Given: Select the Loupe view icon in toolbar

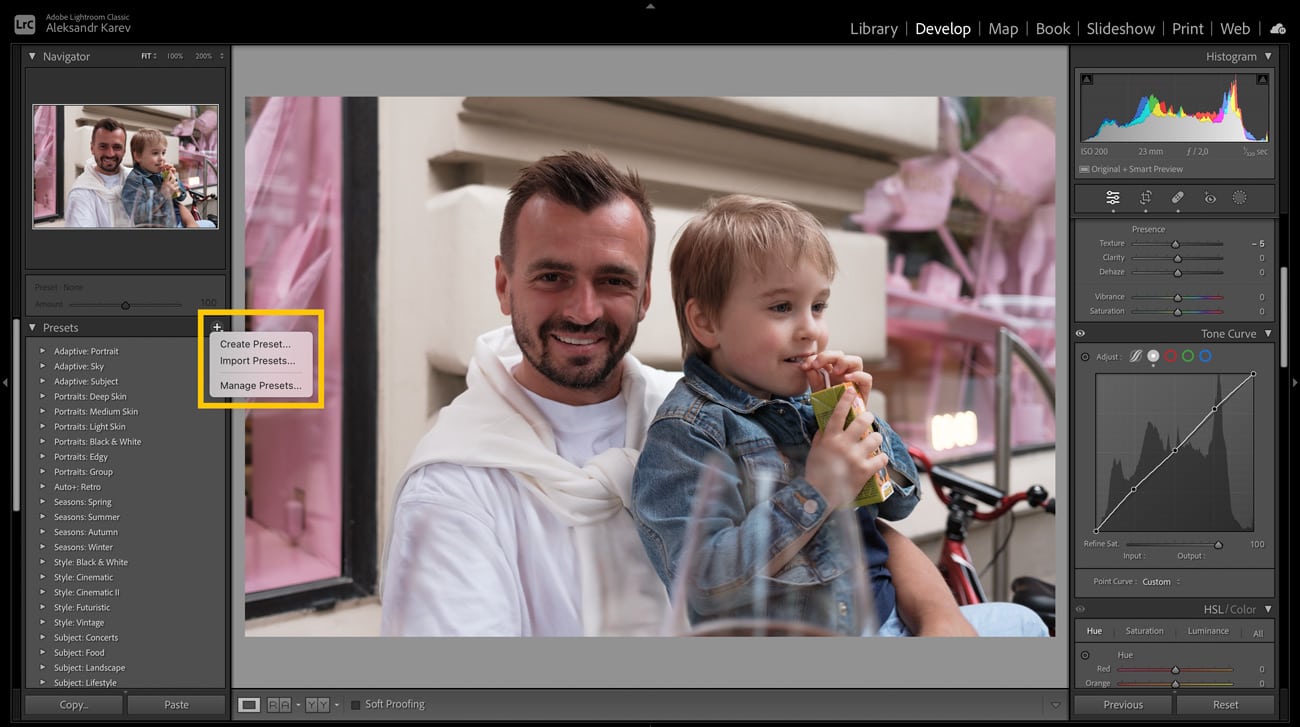Looking at the screenshot, I should tap(249, 705).
